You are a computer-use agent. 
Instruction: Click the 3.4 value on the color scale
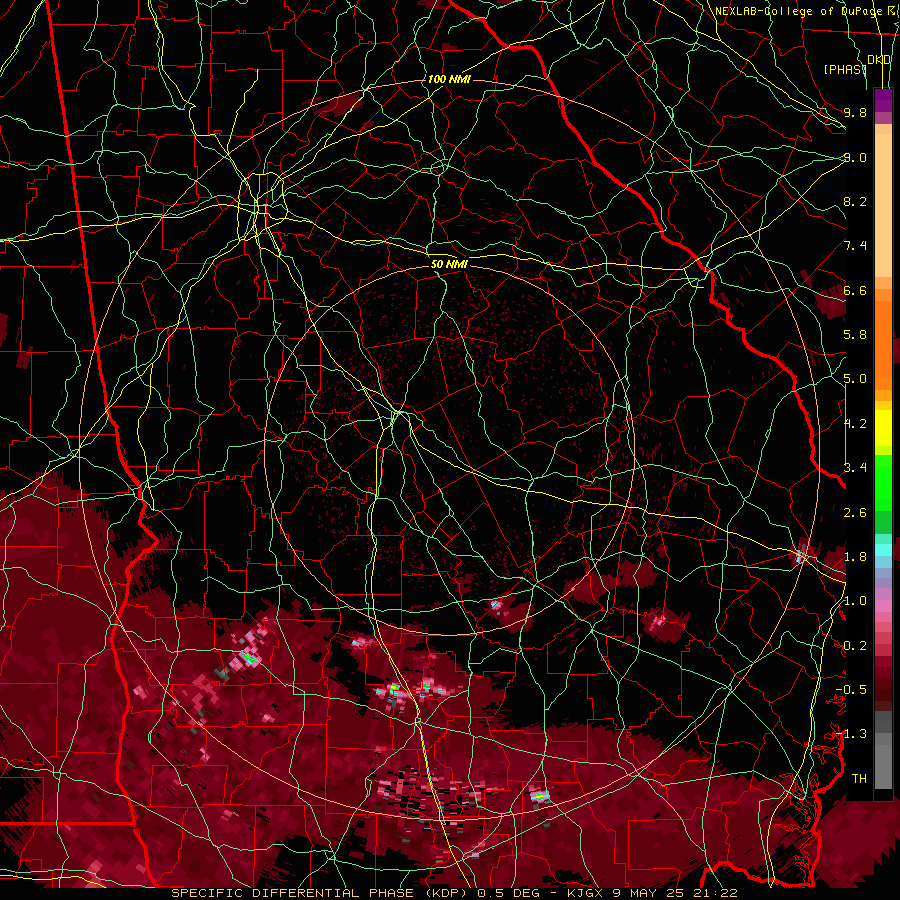click(855, 468)
